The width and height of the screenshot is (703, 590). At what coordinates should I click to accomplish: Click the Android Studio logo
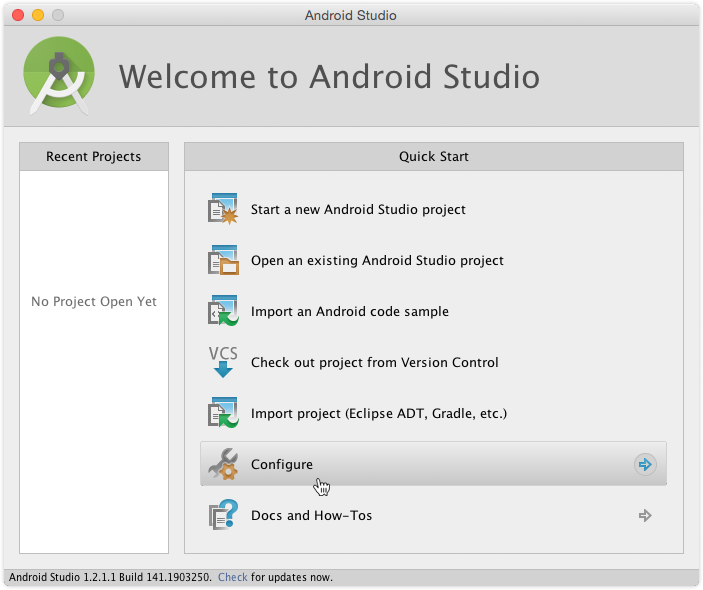[59, 75]
